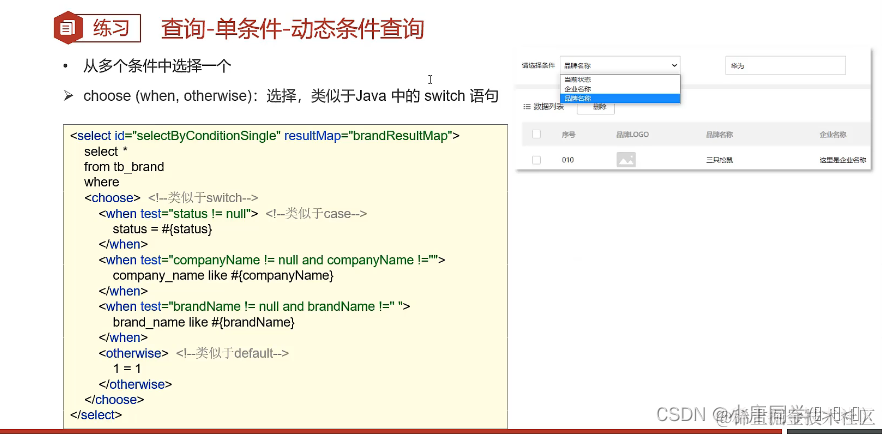Click the 企业名称 table column header
This screenshot has height=434, width=882.
click(833, 134)
